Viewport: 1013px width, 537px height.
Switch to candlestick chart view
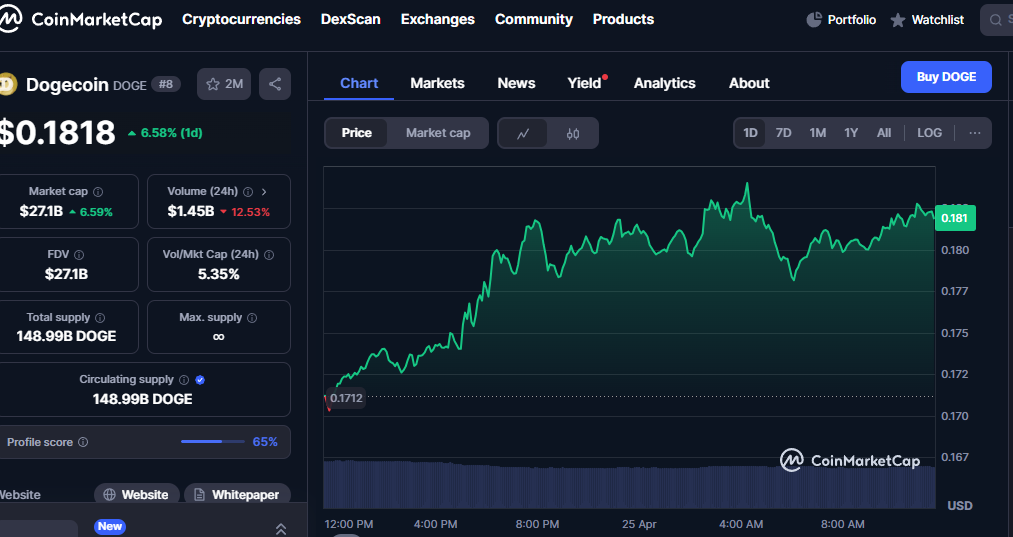pos(573,134)
